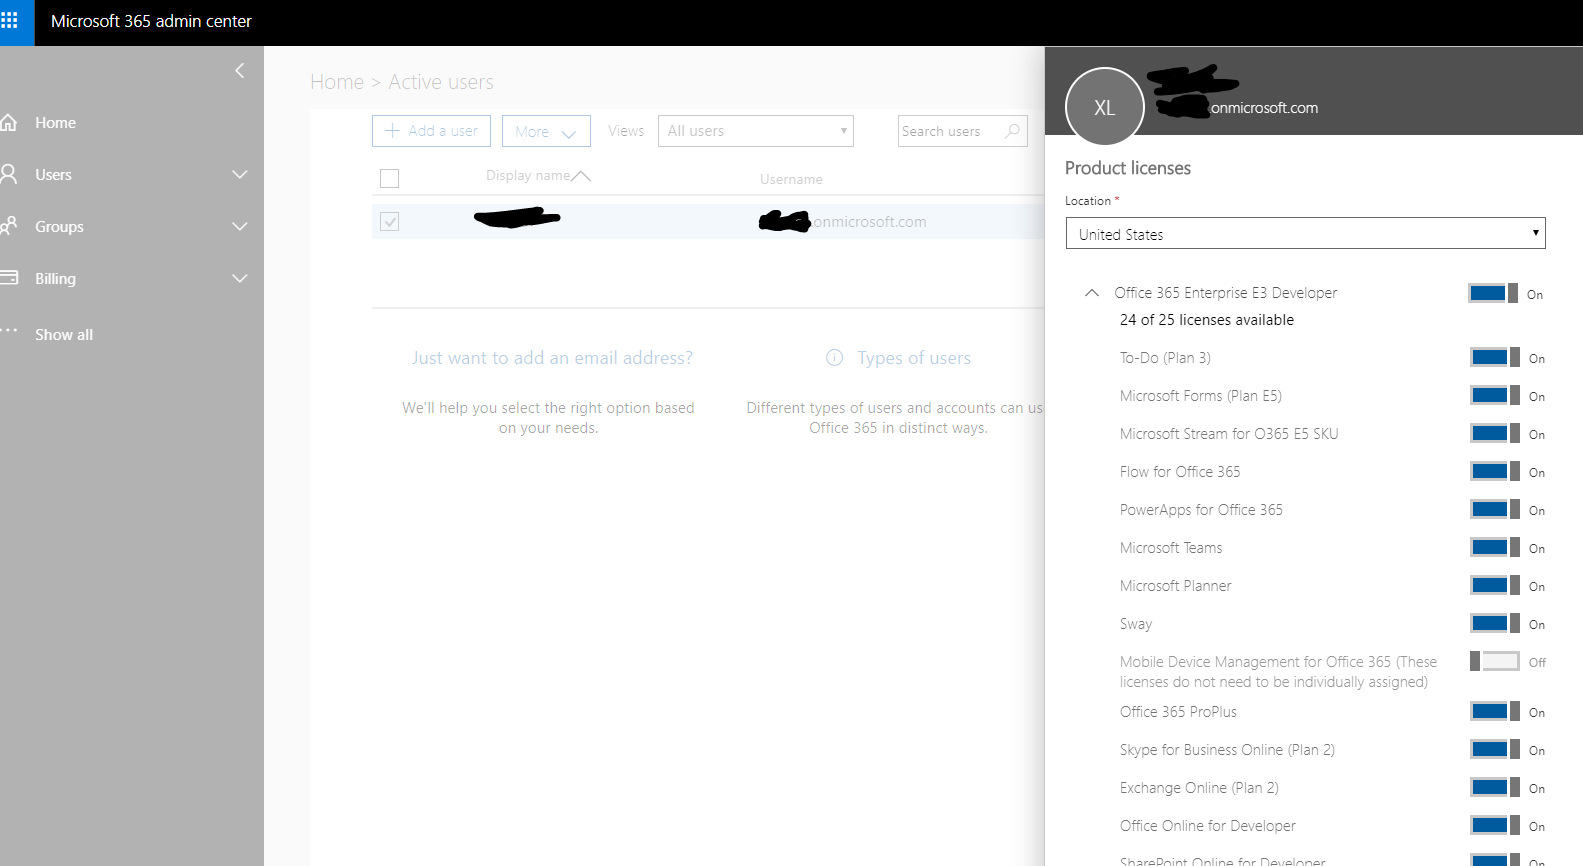Switch off PowerApps for Office 365
Screen dimensions: 1583x866
tap(1495, 509)
